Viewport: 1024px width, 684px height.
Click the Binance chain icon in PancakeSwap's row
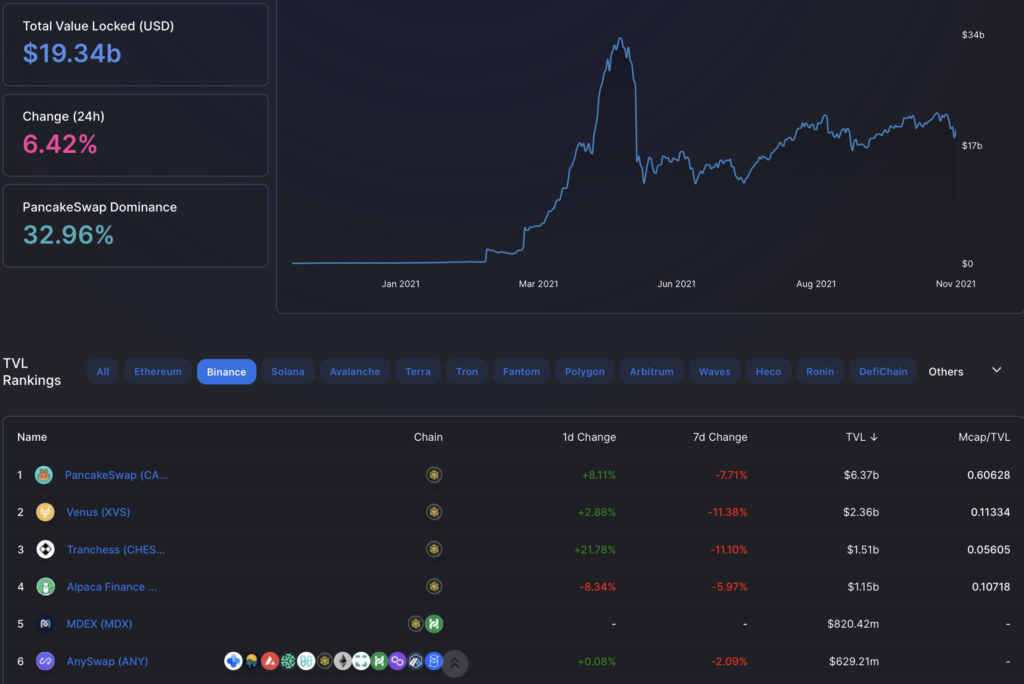click(x=434, y=475)
